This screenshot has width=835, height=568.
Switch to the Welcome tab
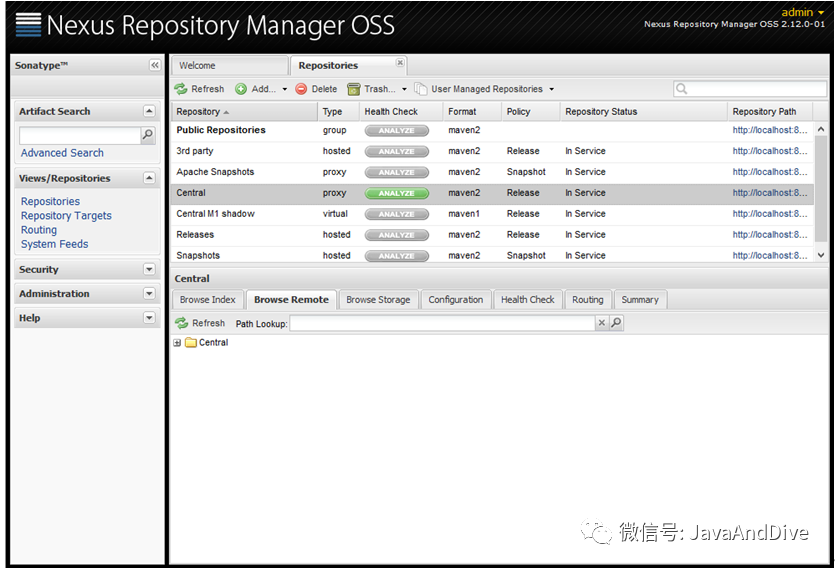click(x=197, y=66)
